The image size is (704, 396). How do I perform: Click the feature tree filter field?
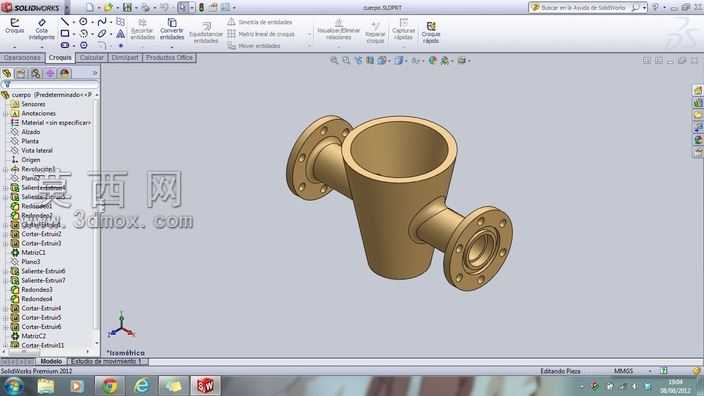[x=50, y=84]
